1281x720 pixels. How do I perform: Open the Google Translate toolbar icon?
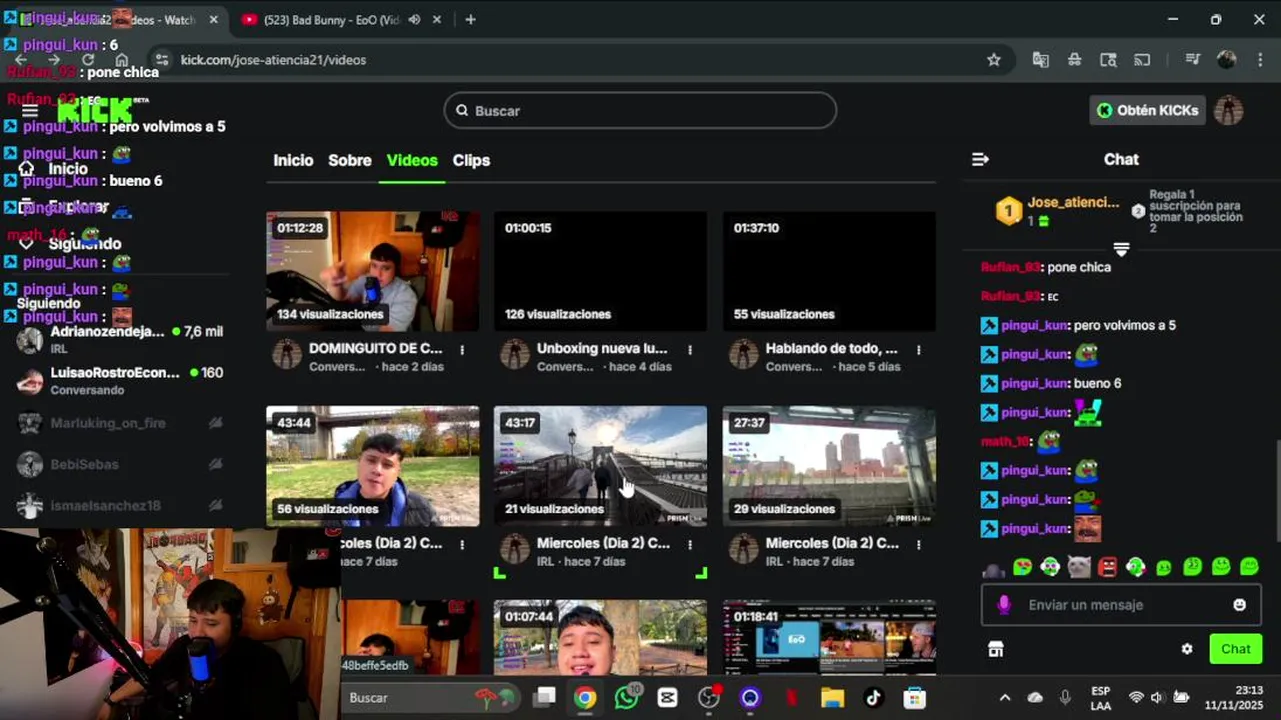pos(1041,60)
